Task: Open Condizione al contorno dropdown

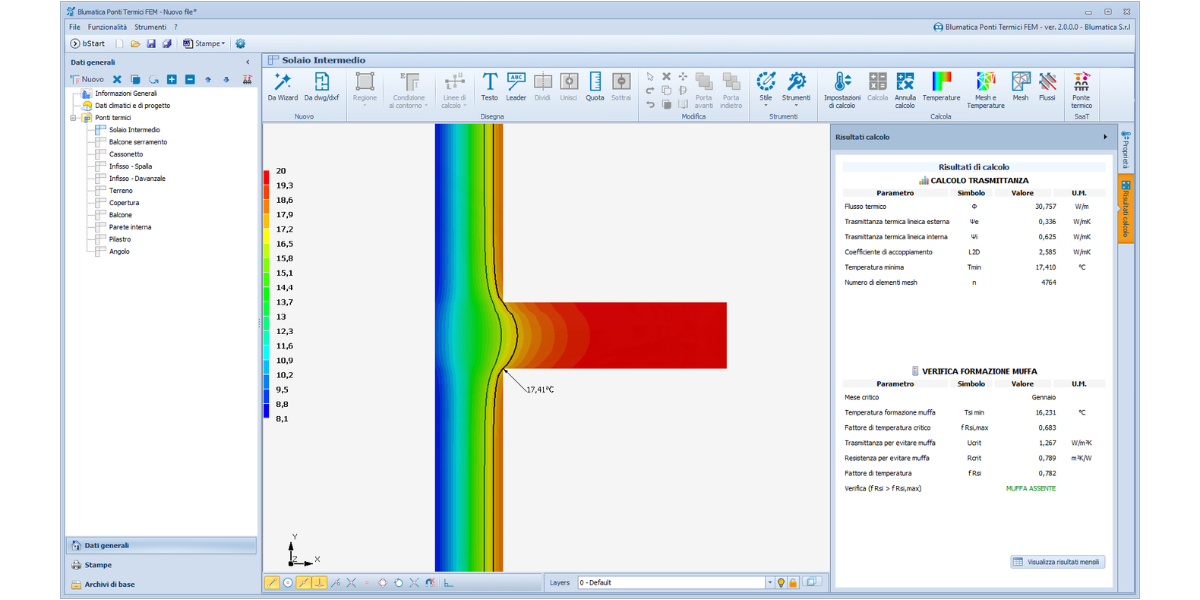Action: pyautogui.click(x=408, y=90)
